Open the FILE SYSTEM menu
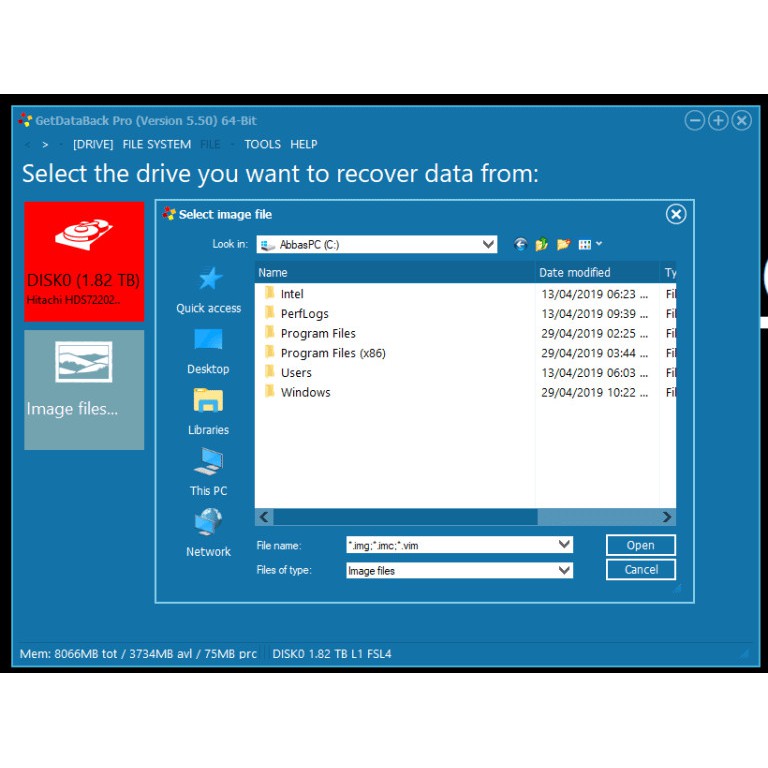The image size is (768, 768). coord(156,144)
